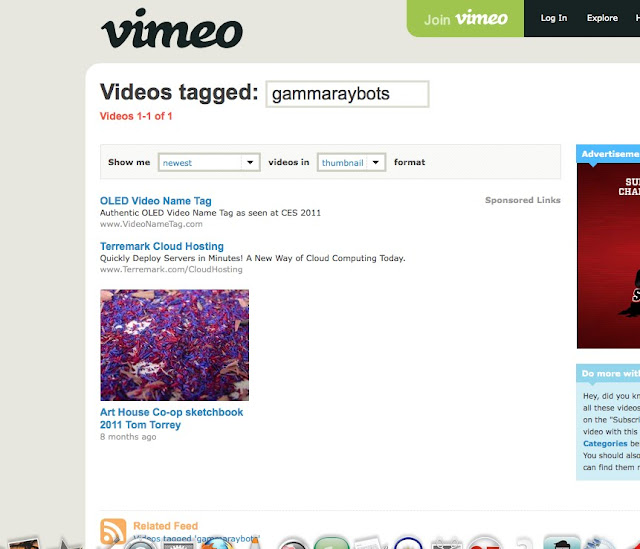
Task: Open the Explore menu item
Action: coord(602,18)
